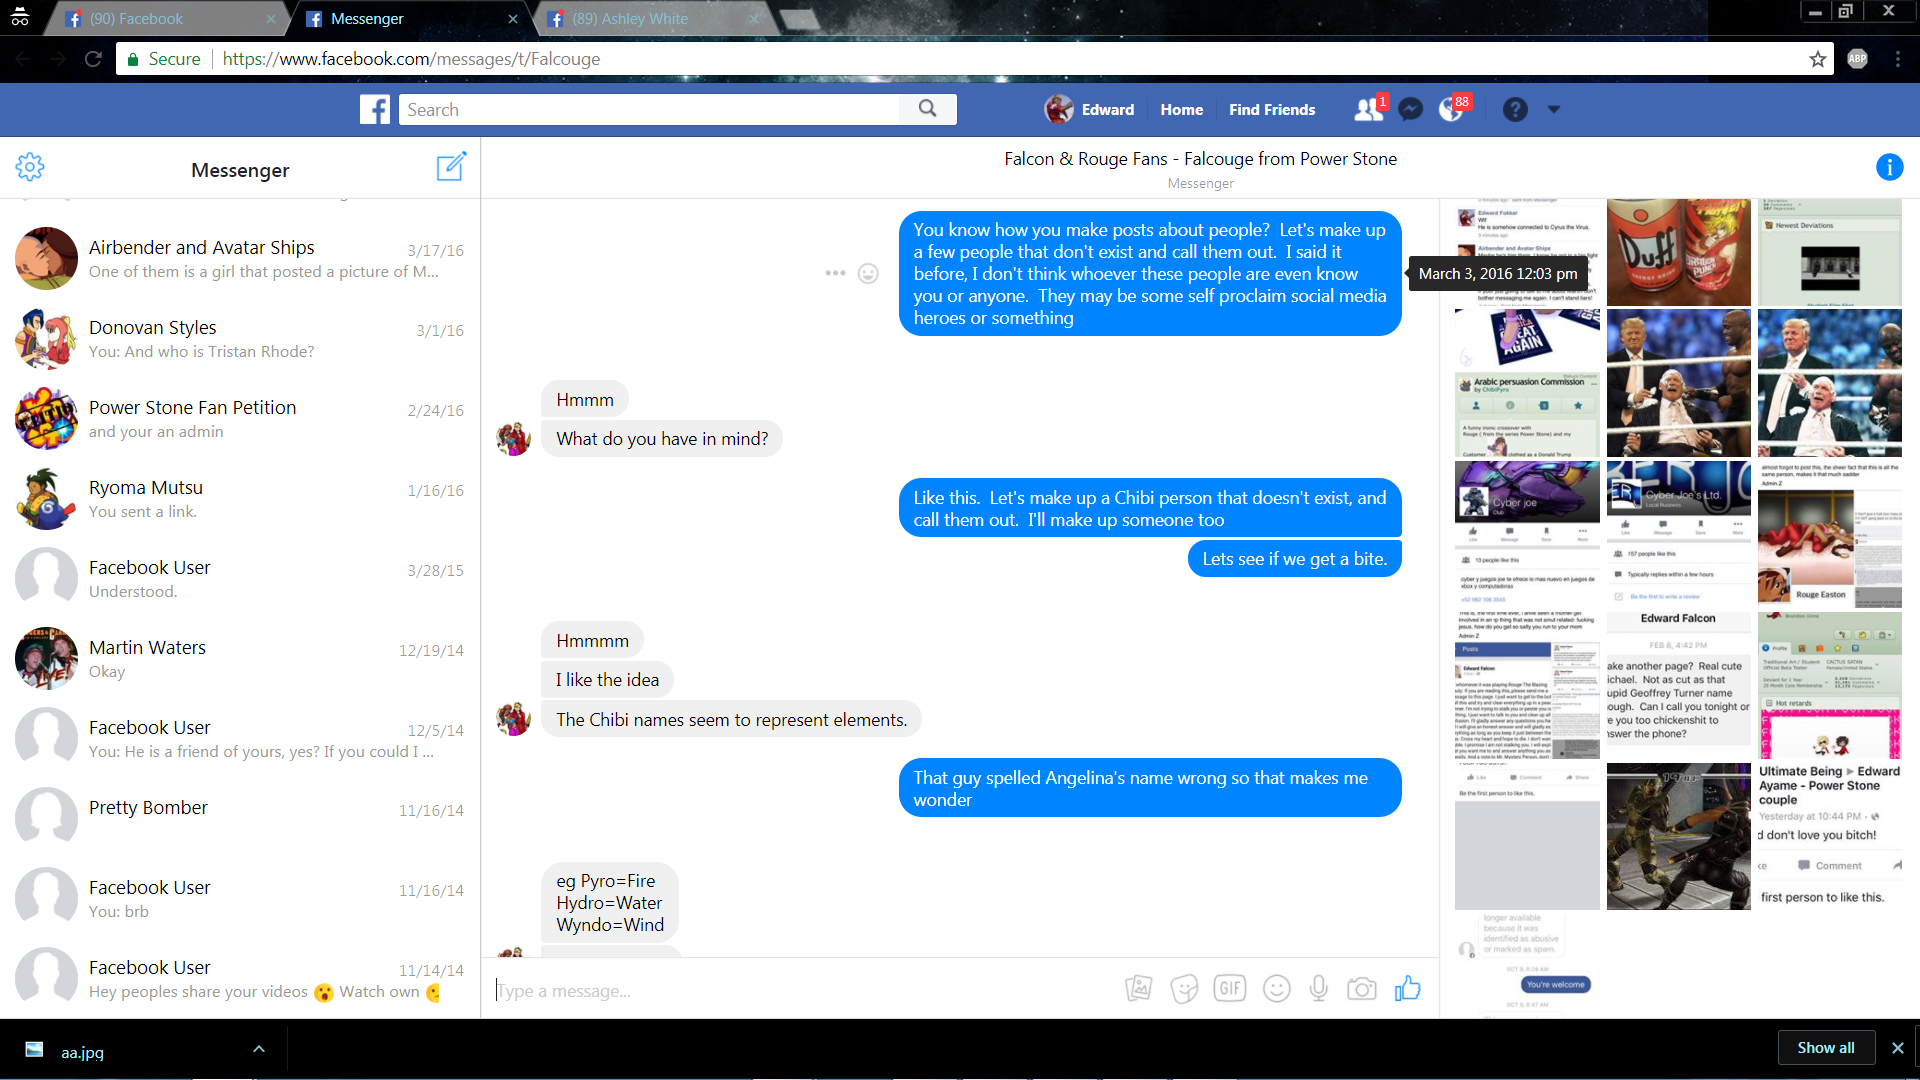Screen dimensions: 1920x1080
Task: Open Power Stone Fan Petition conversation
Action: pos(240,418)
